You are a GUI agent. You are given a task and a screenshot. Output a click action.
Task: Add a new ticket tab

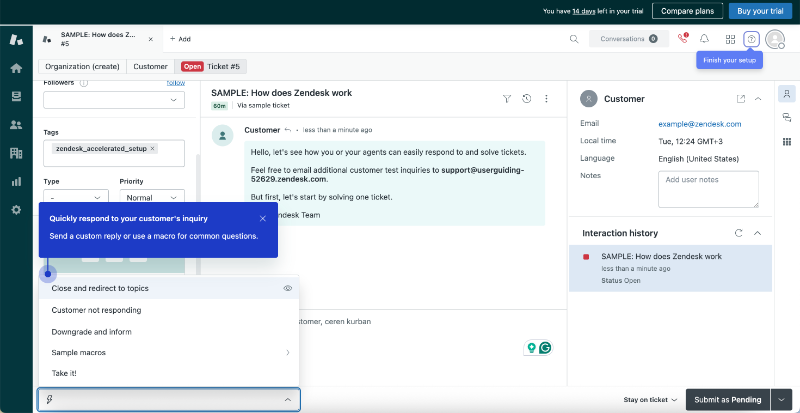tap(180, 39)
